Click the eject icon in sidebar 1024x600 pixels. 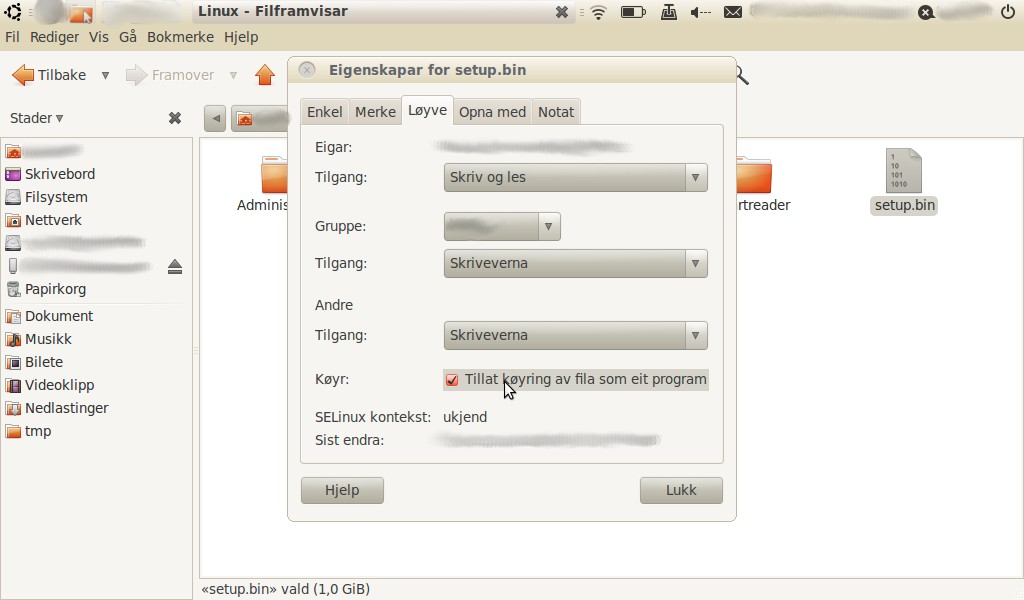point(175,266)
